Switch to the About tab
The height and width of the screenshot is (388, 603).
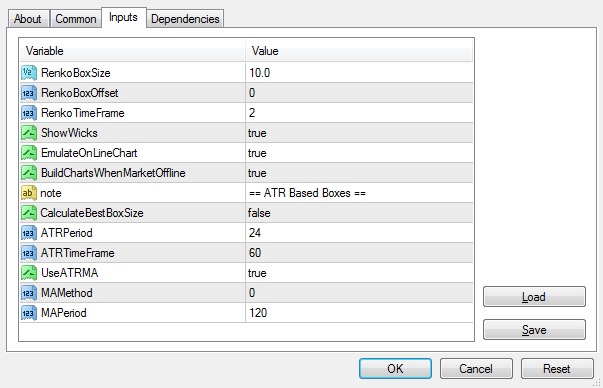tap(28, 19)
